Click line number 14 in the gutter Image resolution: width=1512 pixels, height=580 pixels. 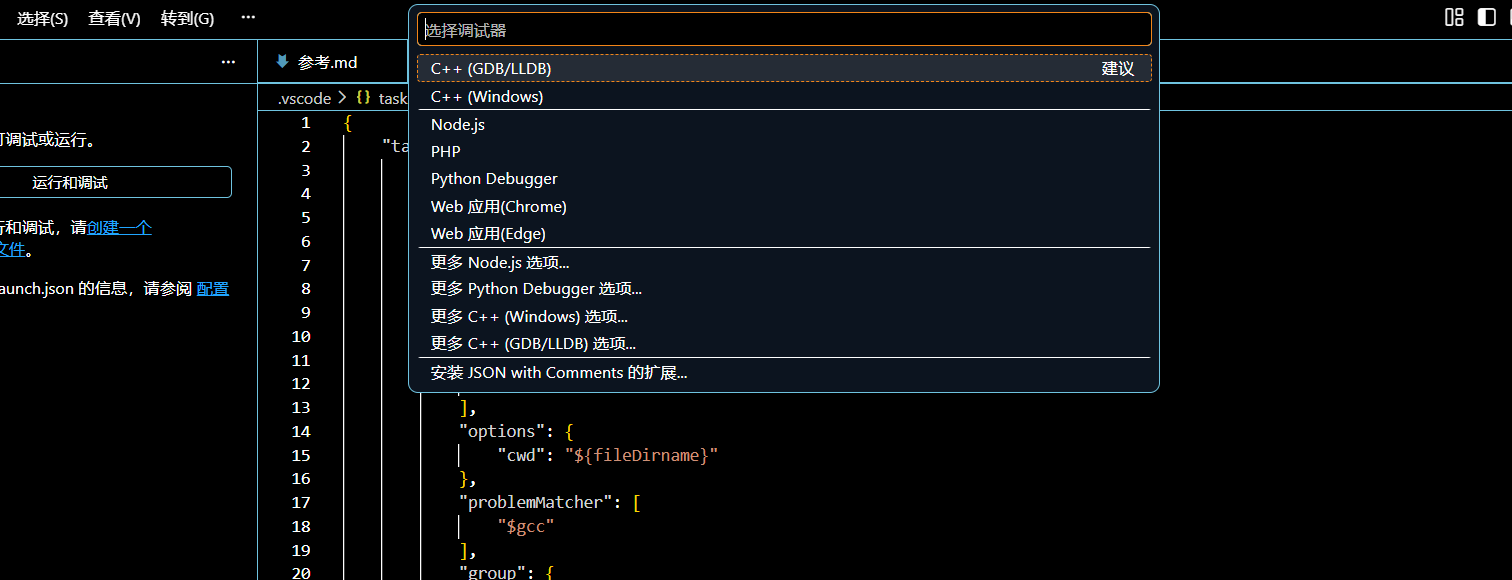pyautogui.click(x=301, y=431)
